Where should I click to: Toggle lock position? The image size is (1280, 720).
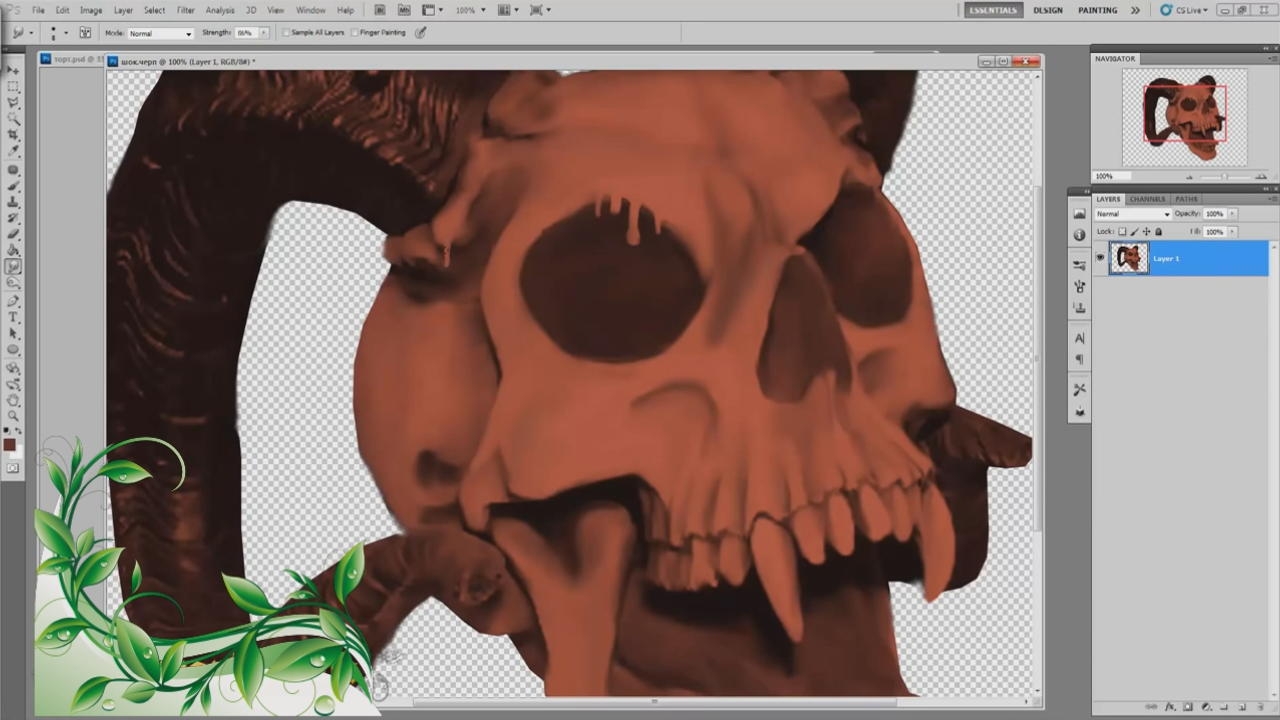(x=1146, y=231)
